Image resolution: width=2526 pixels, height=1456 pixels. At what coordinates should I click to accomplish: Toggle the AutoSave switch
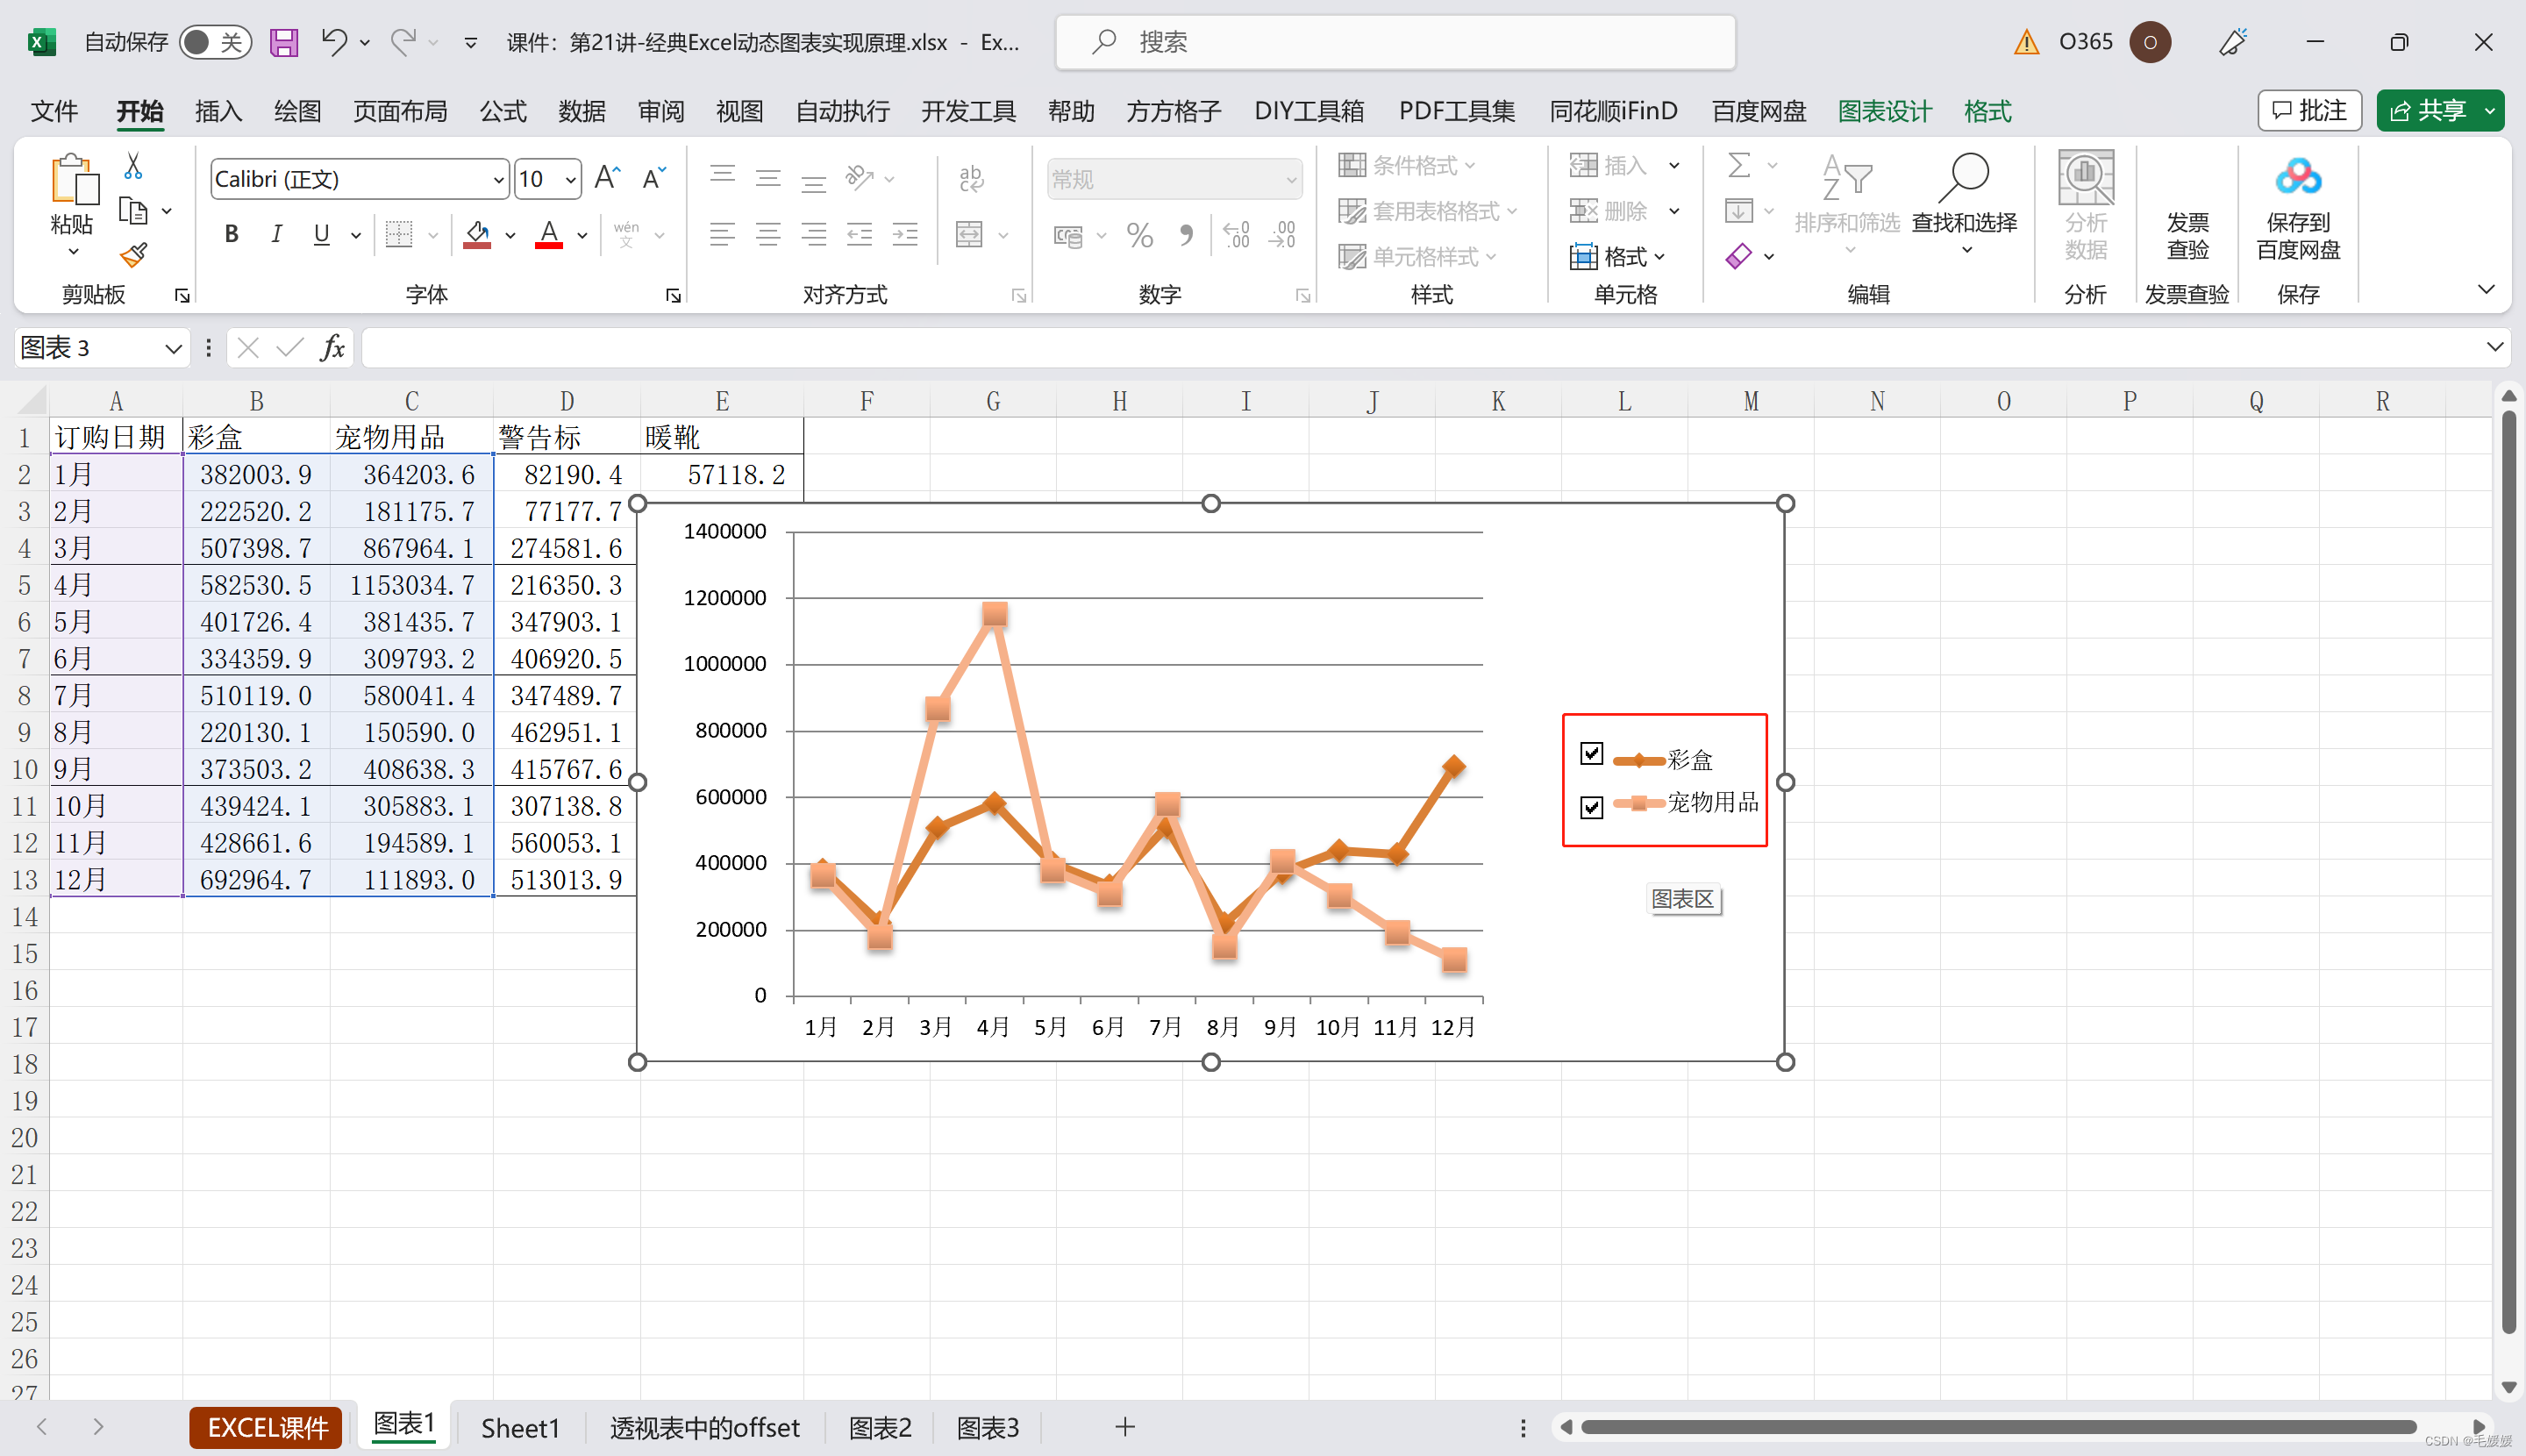(215, 42)
